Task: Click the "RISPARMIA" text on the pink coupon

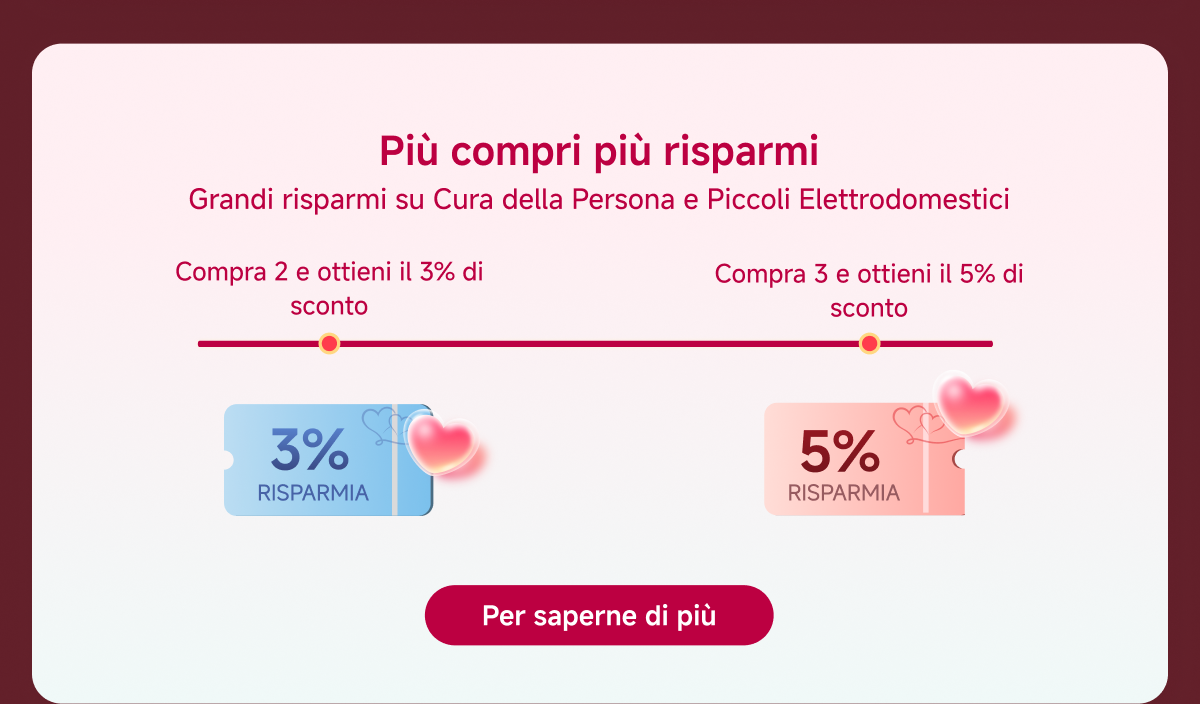Action: (x=843, y=493)
